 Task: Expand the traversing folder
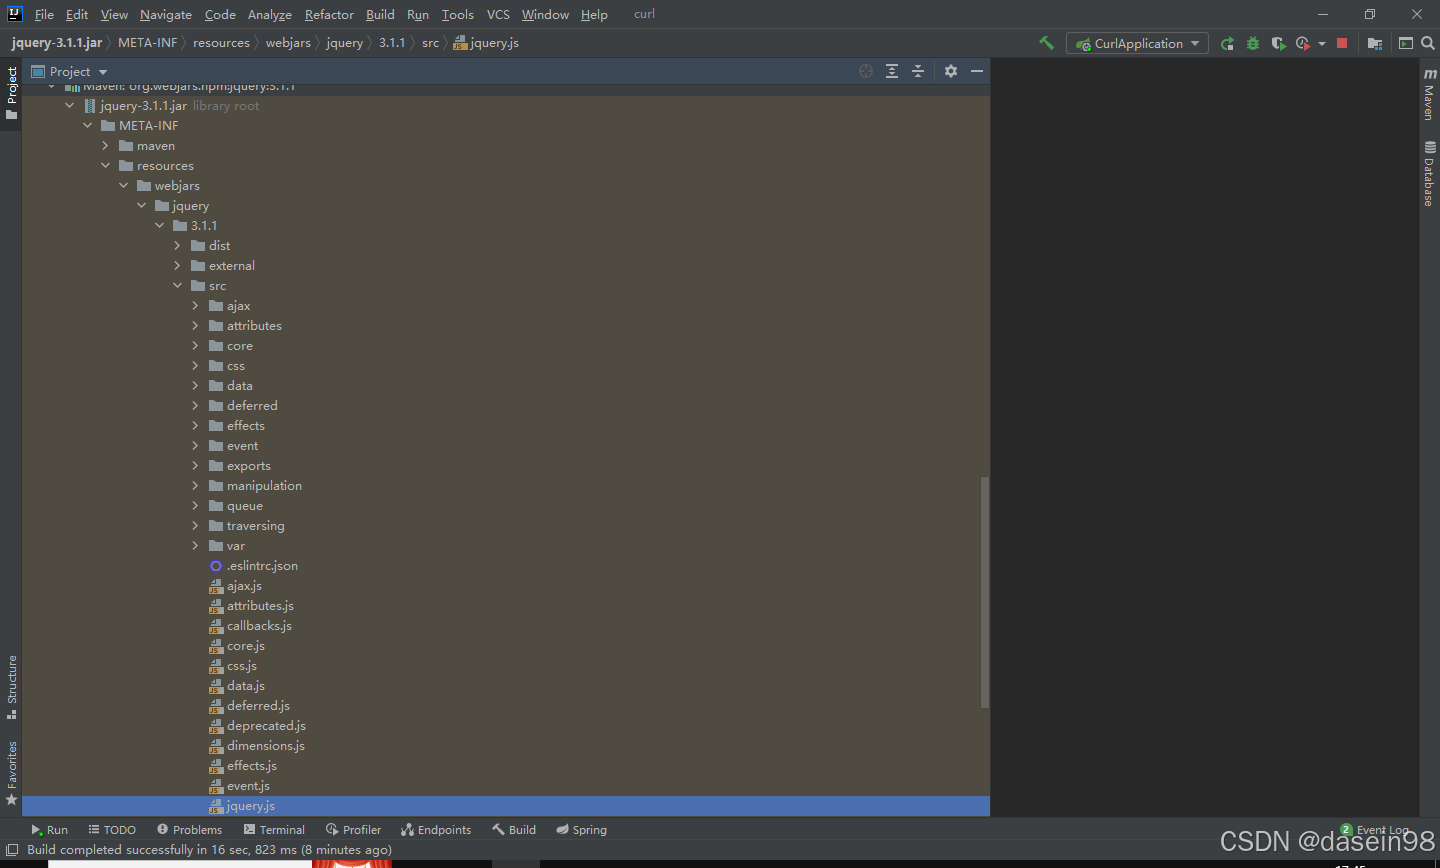[195, 525]
